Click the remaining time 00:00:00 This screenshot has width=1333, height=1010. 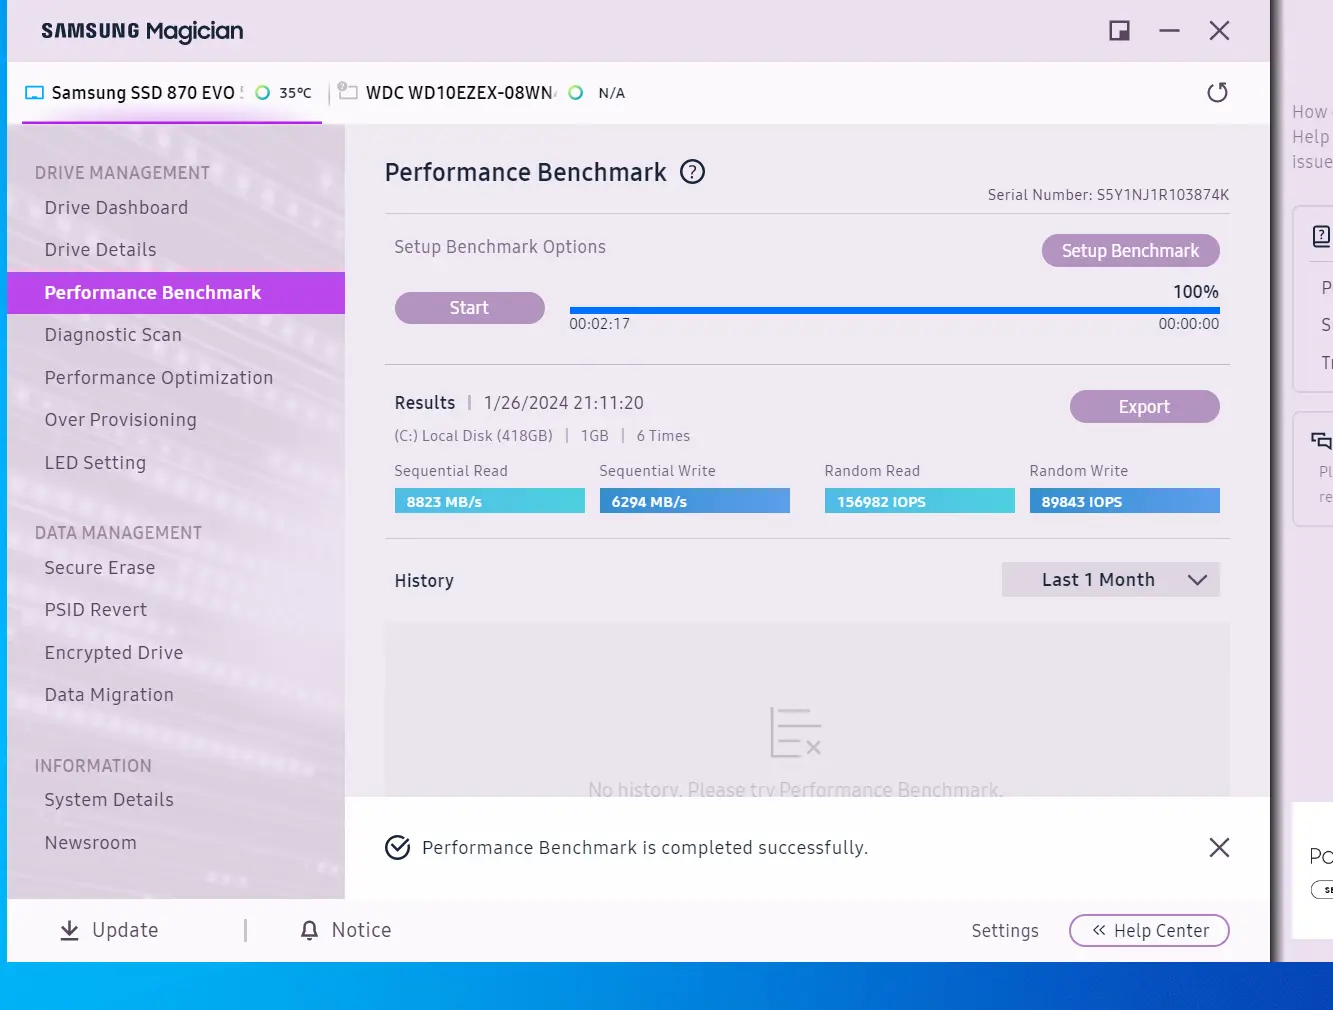point(1189,324)
